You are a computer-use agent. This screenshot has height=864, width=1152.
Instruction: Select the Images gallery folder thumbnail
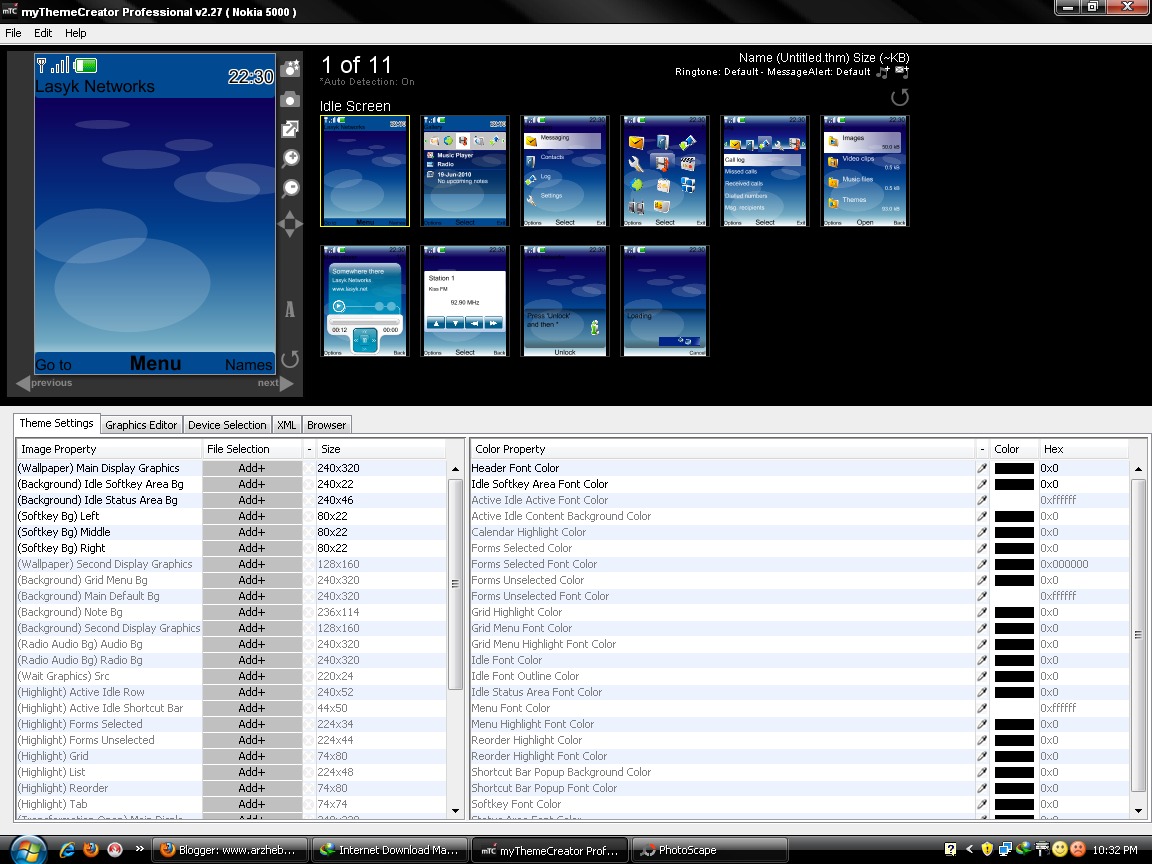pyautogui.click(x=865, y=170)
